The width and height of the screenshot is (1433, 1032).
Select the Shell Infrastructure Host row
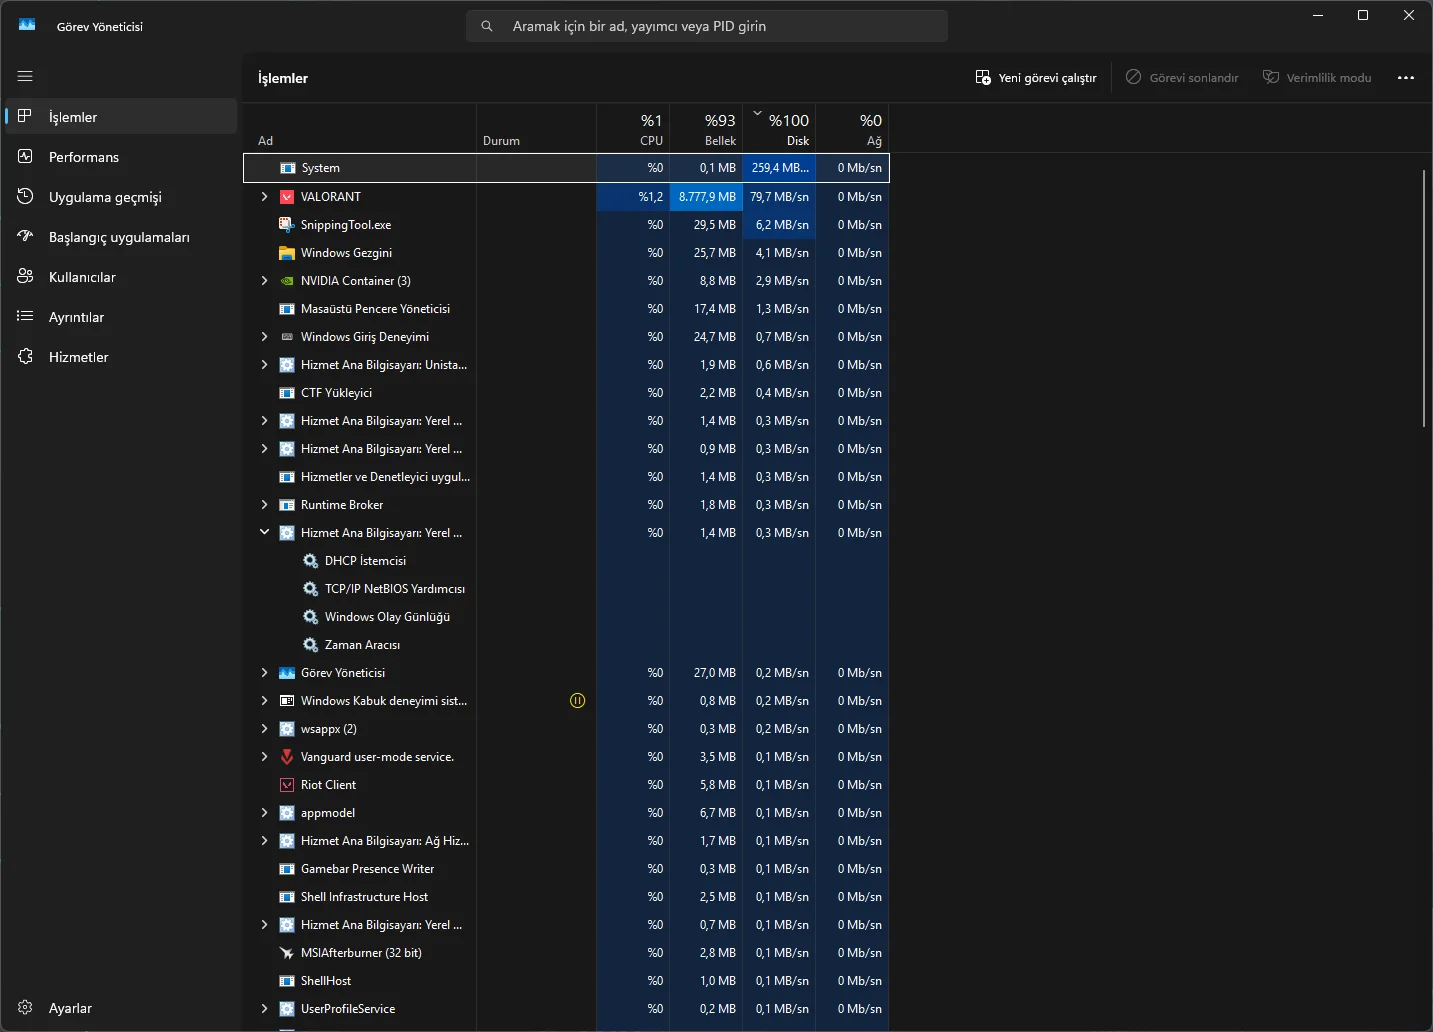tap(566, 897)
